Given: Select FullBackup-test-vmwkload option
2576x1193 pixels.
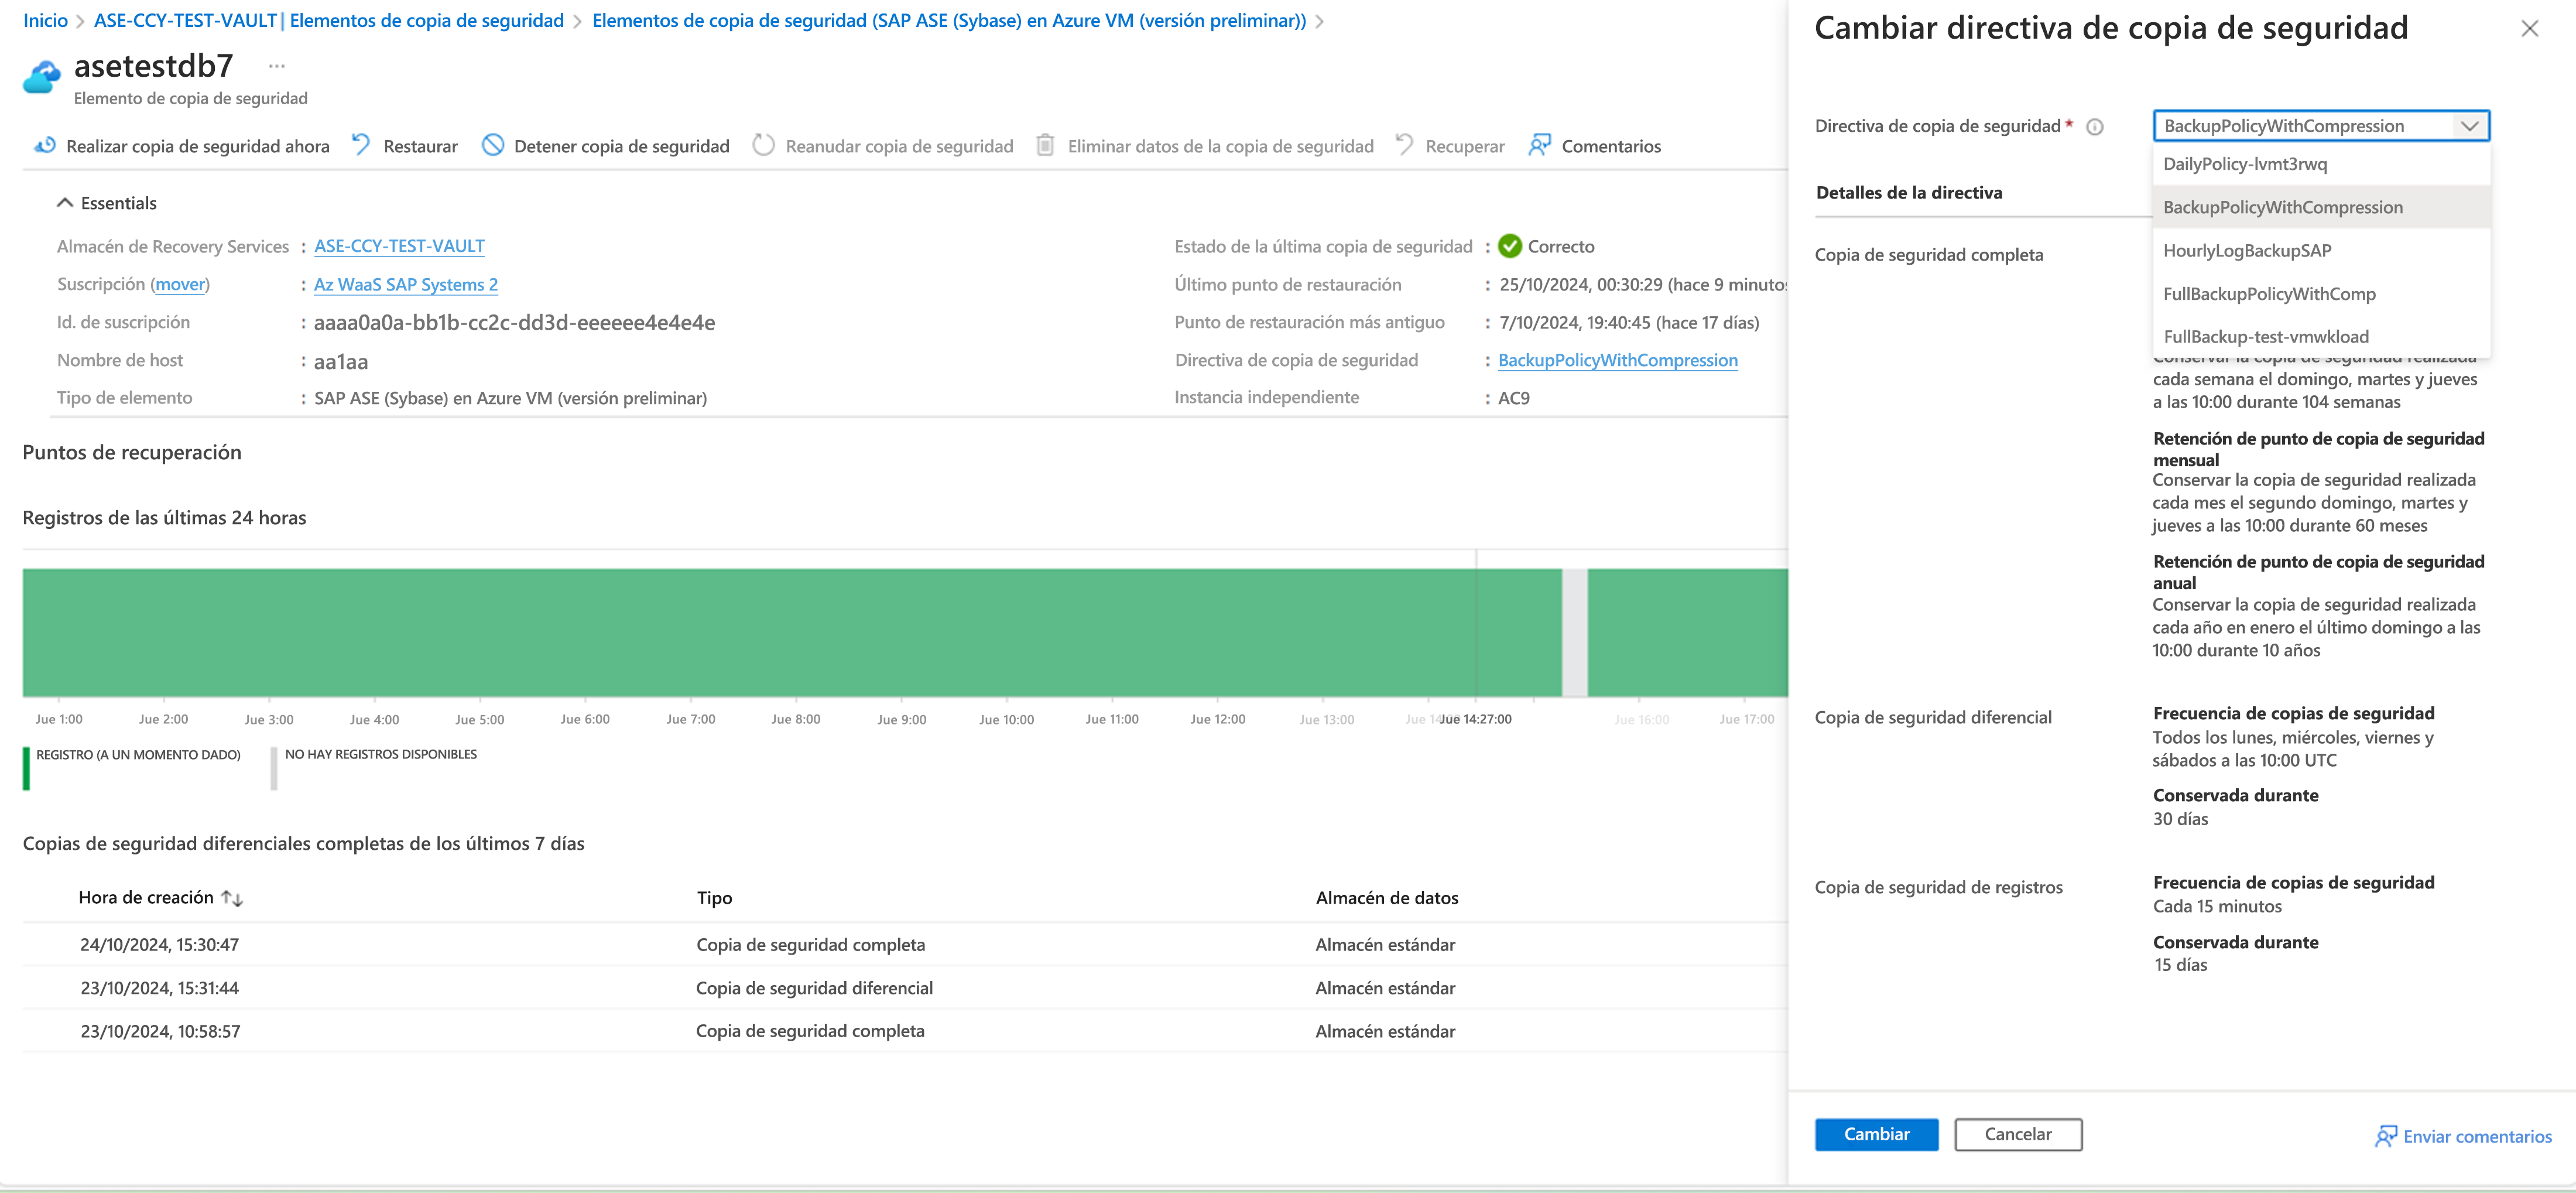Looking at the screenshot, I should 2265,337.
